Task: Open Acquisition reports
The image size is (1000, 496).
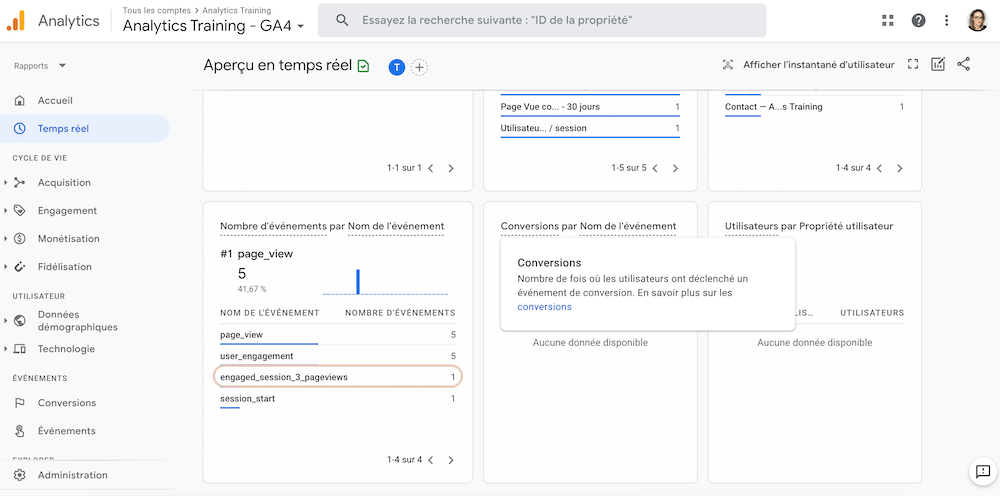Action: tap(64, 183)
